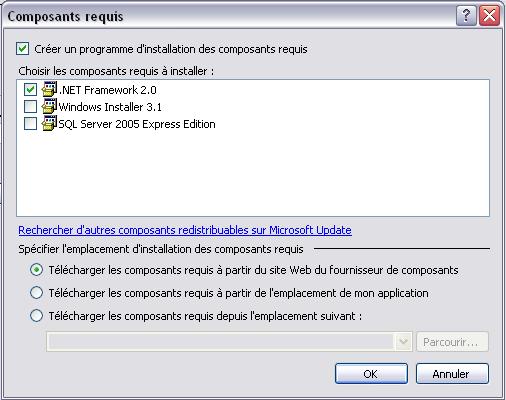The image size is (506, 400).
Task: Confirm with the OK button
Action: click(371, 374)
